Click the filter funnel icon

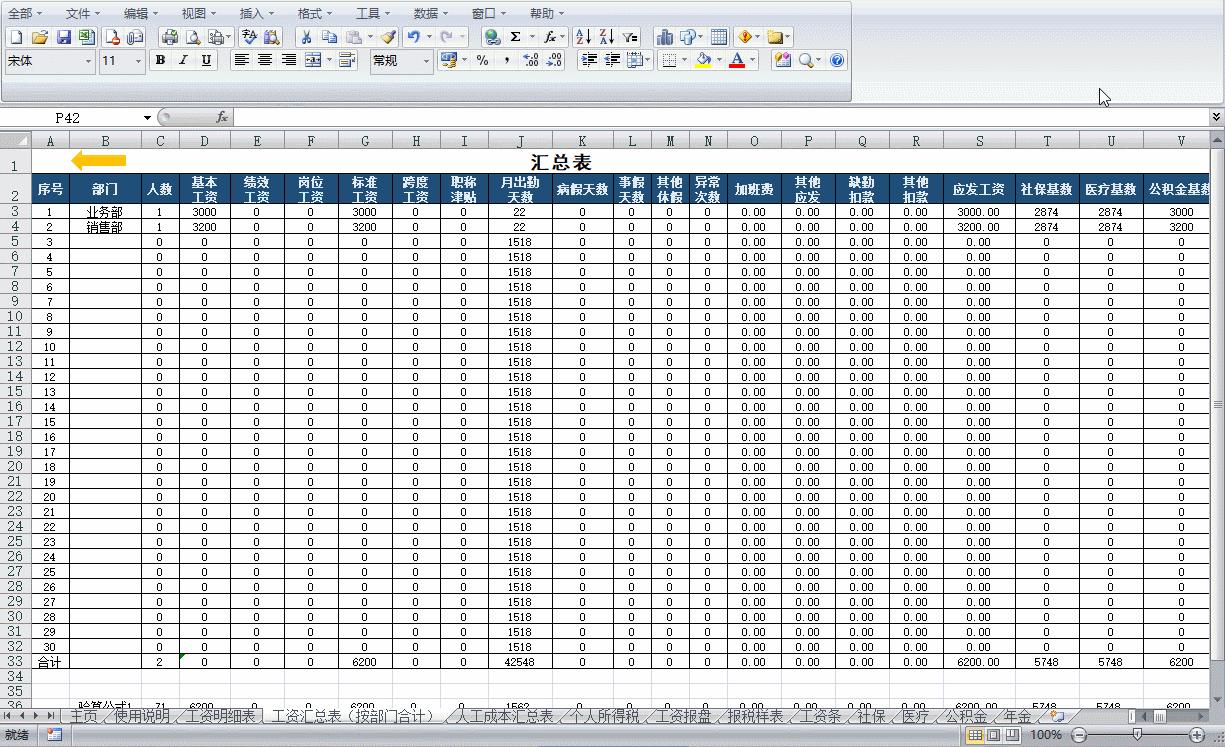coord(630,37)
